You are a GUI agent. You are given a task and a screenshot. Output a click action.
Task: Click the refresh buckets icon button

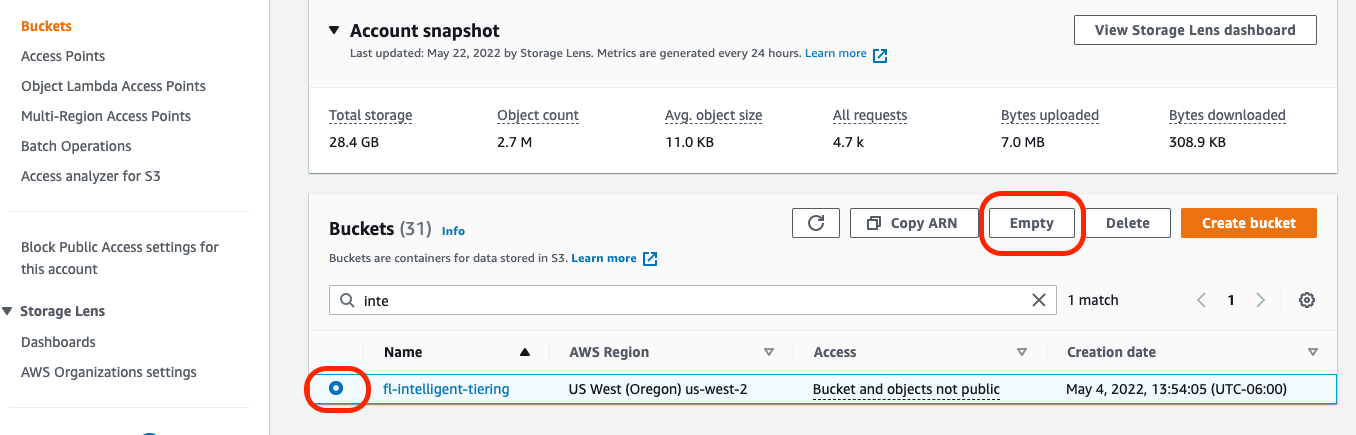(815, 223)
